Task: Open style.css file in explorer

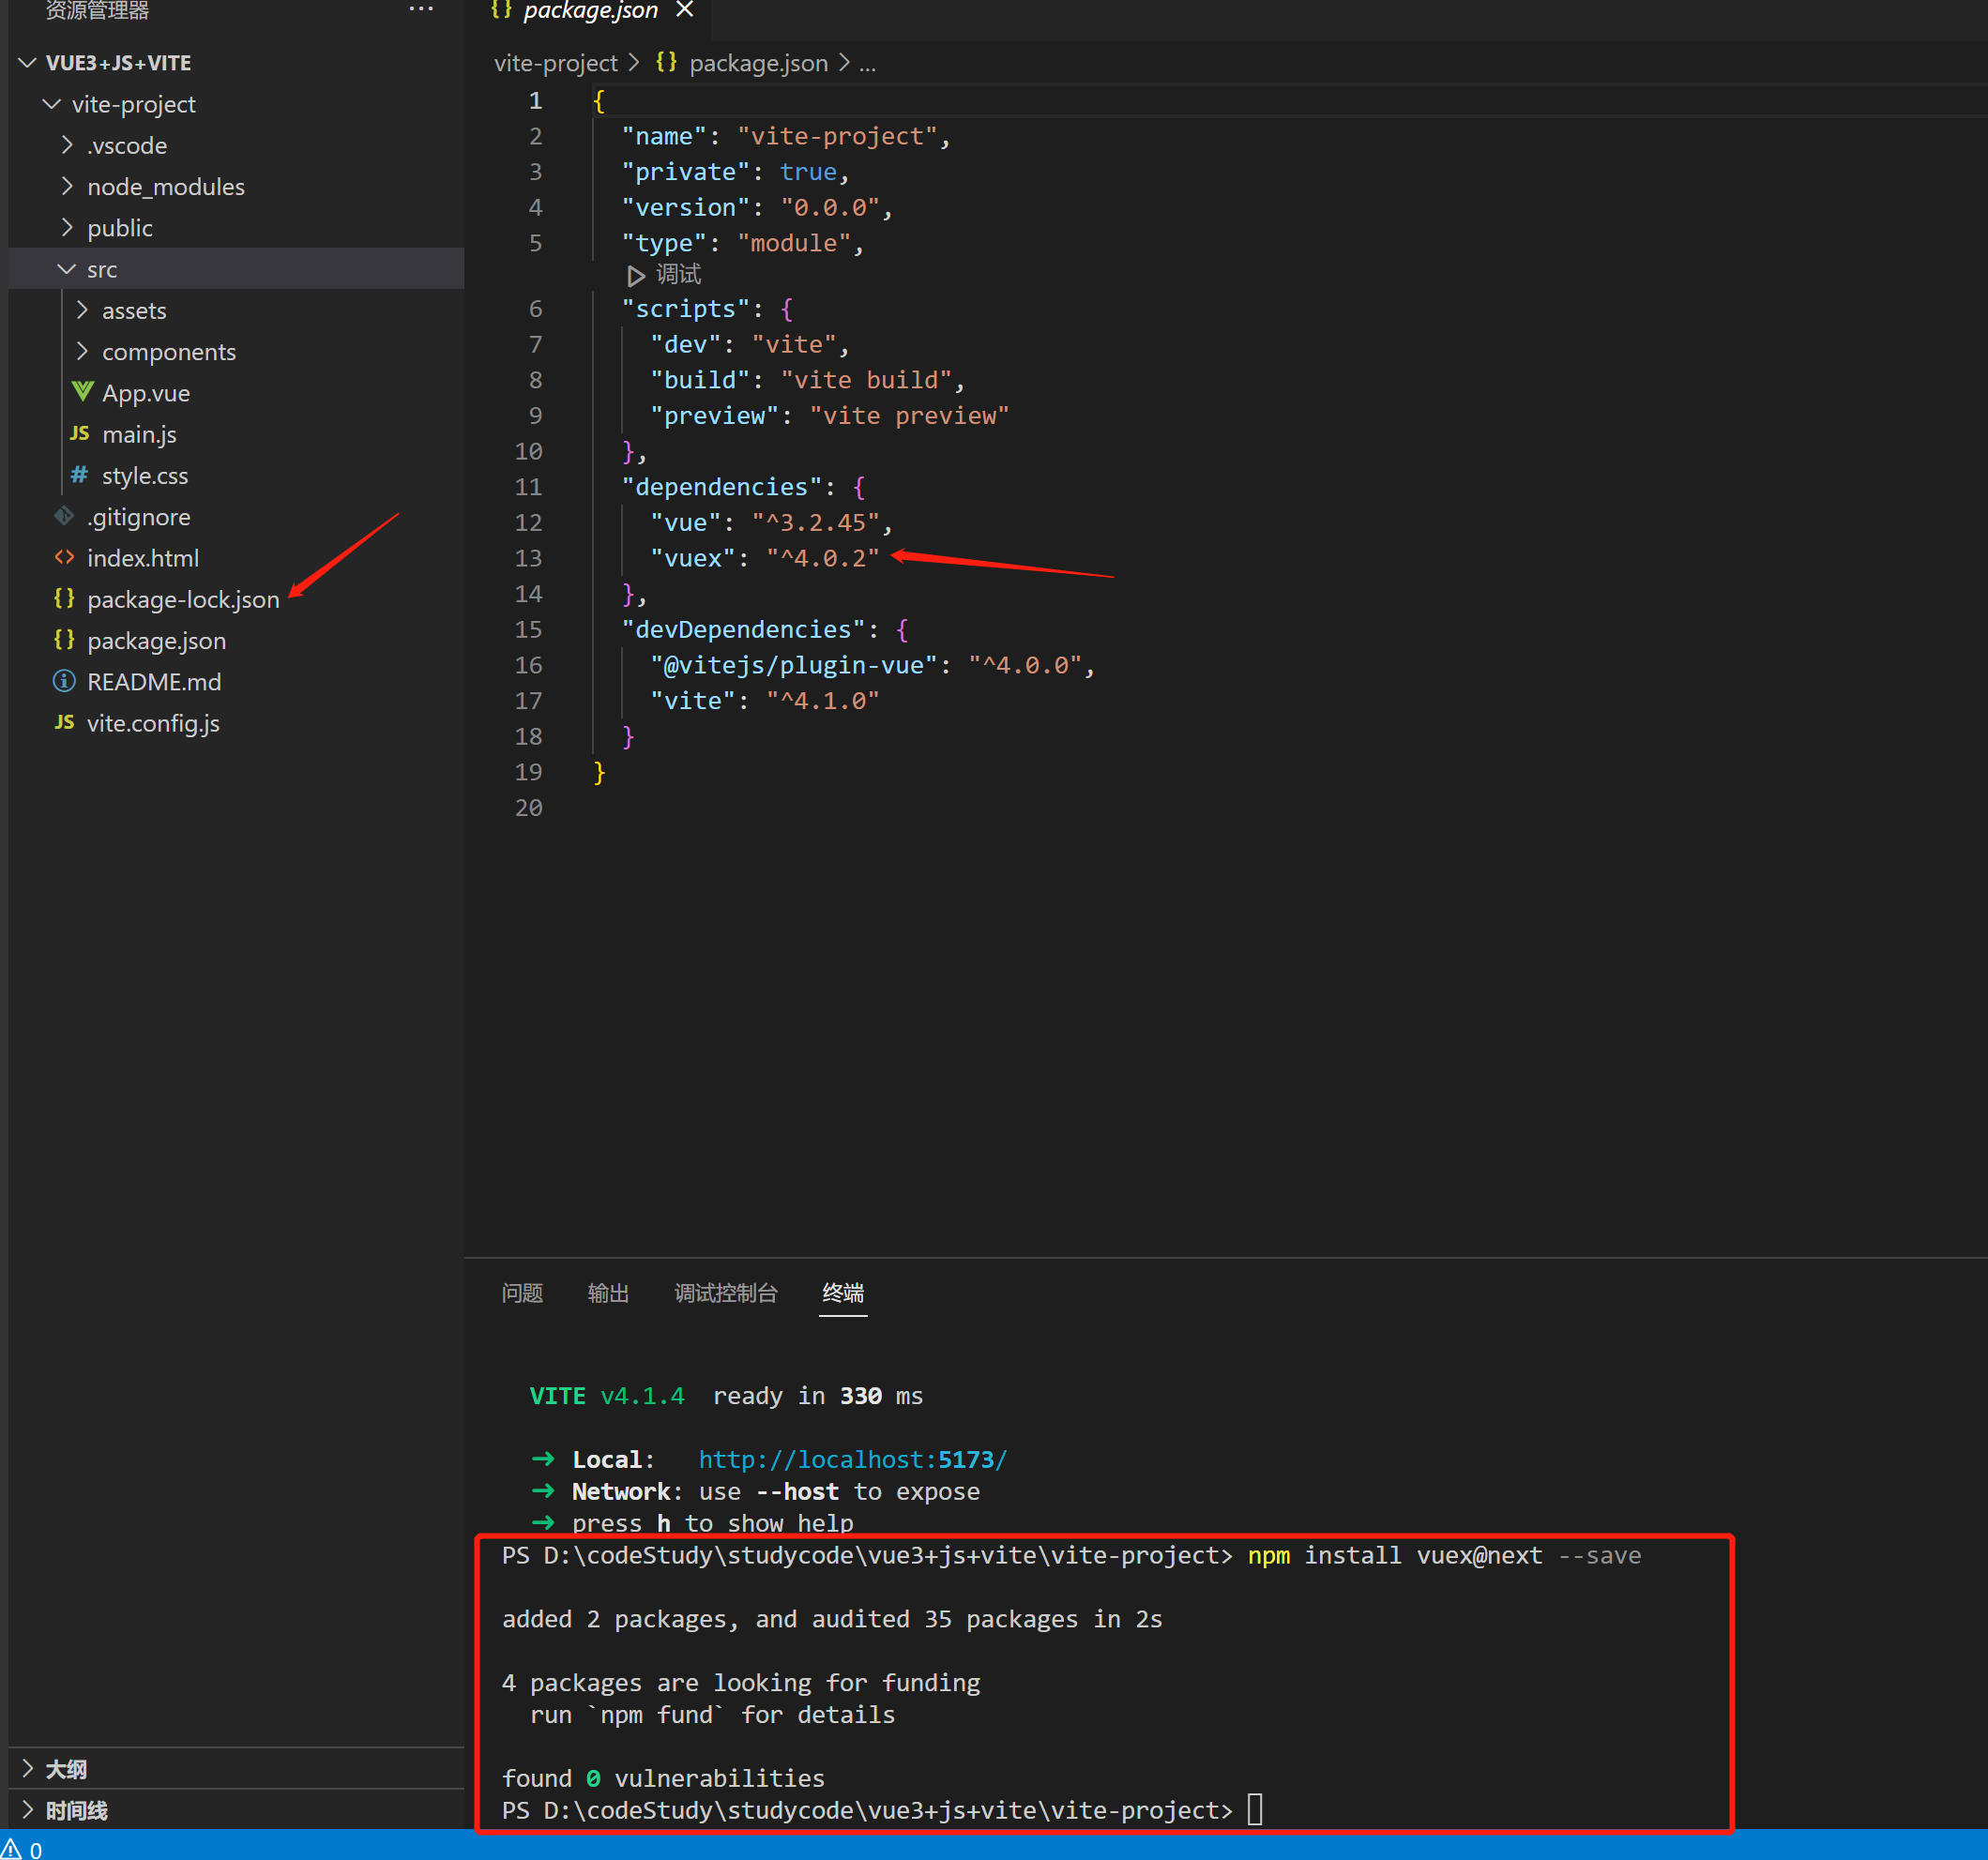Action: tap(144, 476)
